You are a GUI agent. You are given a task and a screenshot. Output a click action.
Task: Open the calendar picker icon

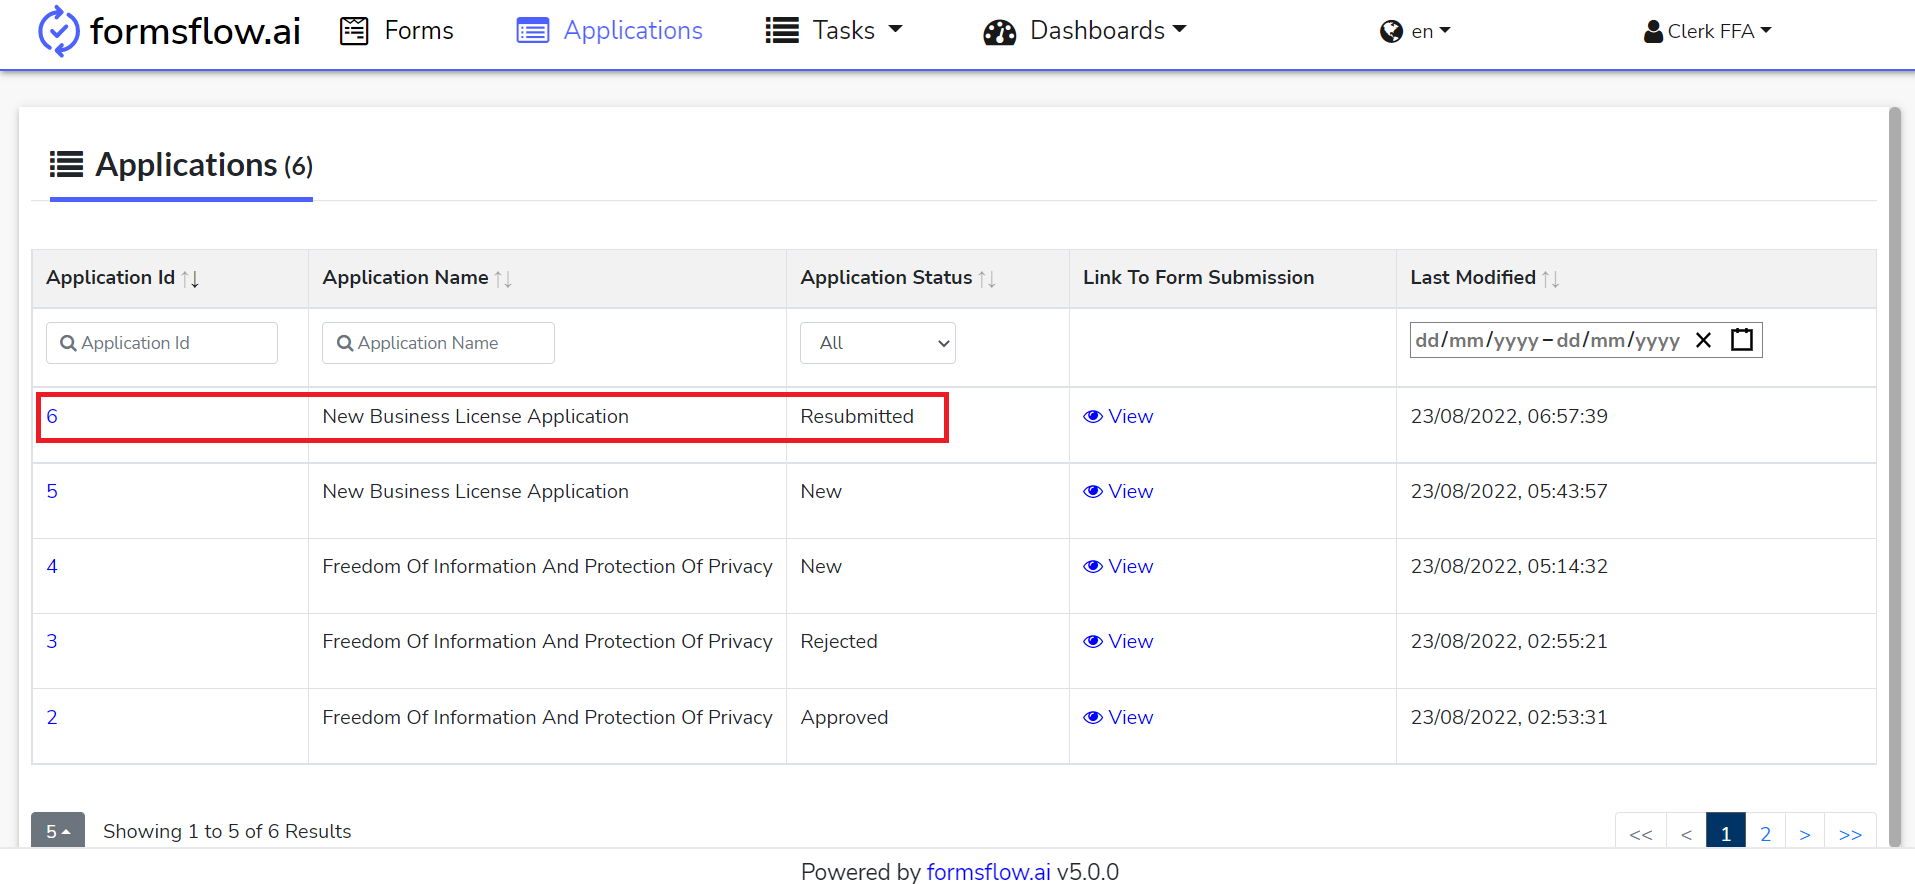(x=1742, y=340)
